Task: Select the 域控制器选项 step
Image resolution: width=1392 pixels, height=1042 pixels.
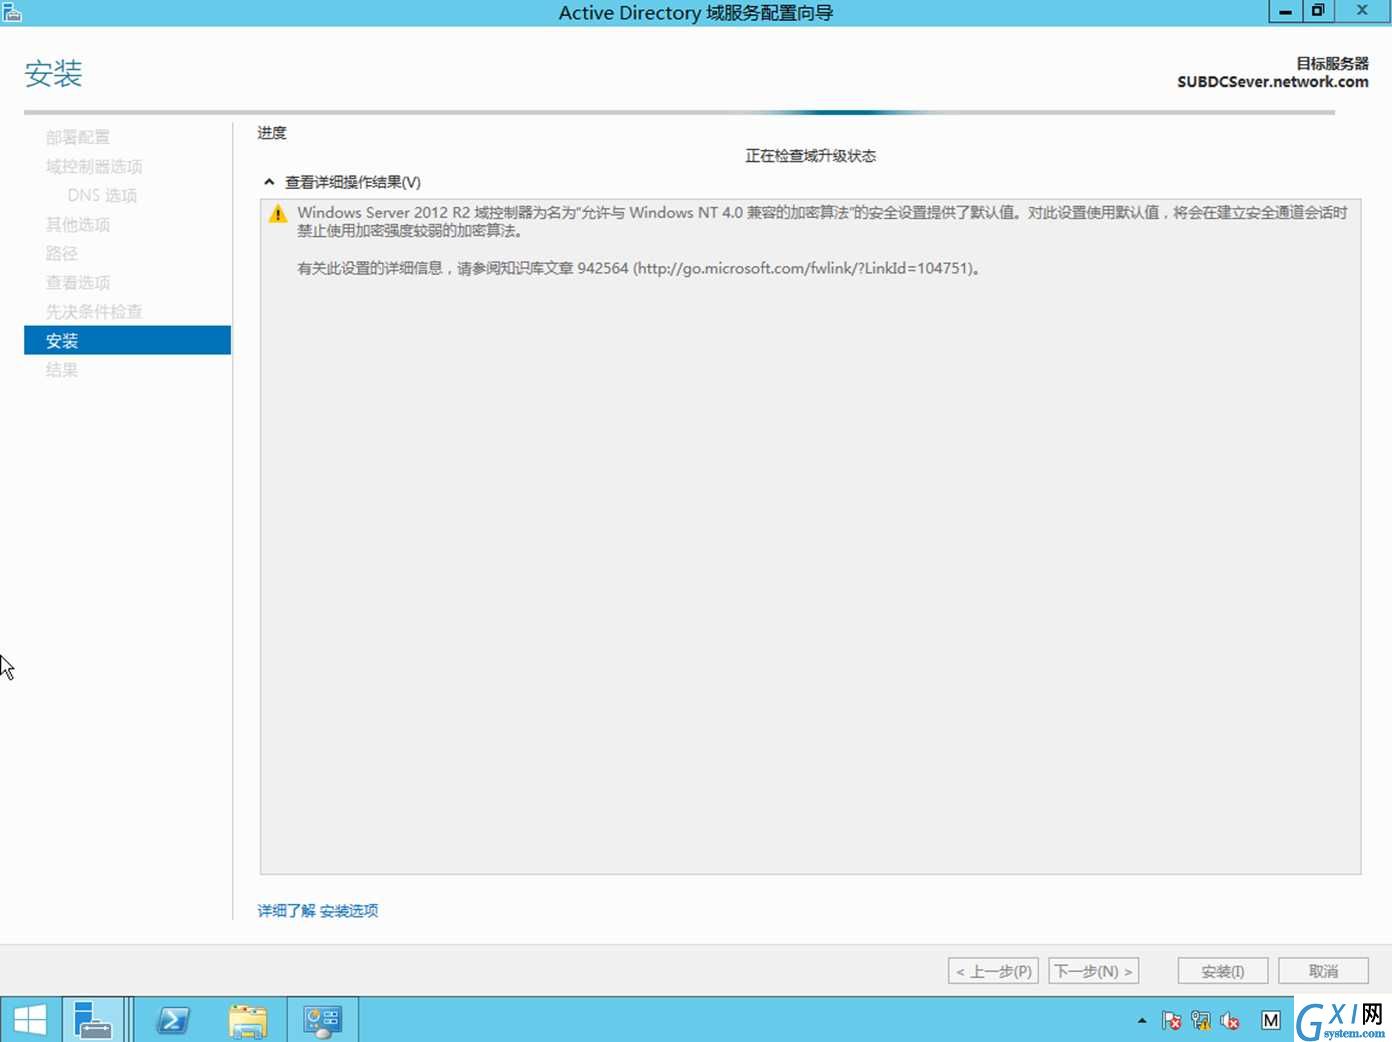Action: click(94, 166)
